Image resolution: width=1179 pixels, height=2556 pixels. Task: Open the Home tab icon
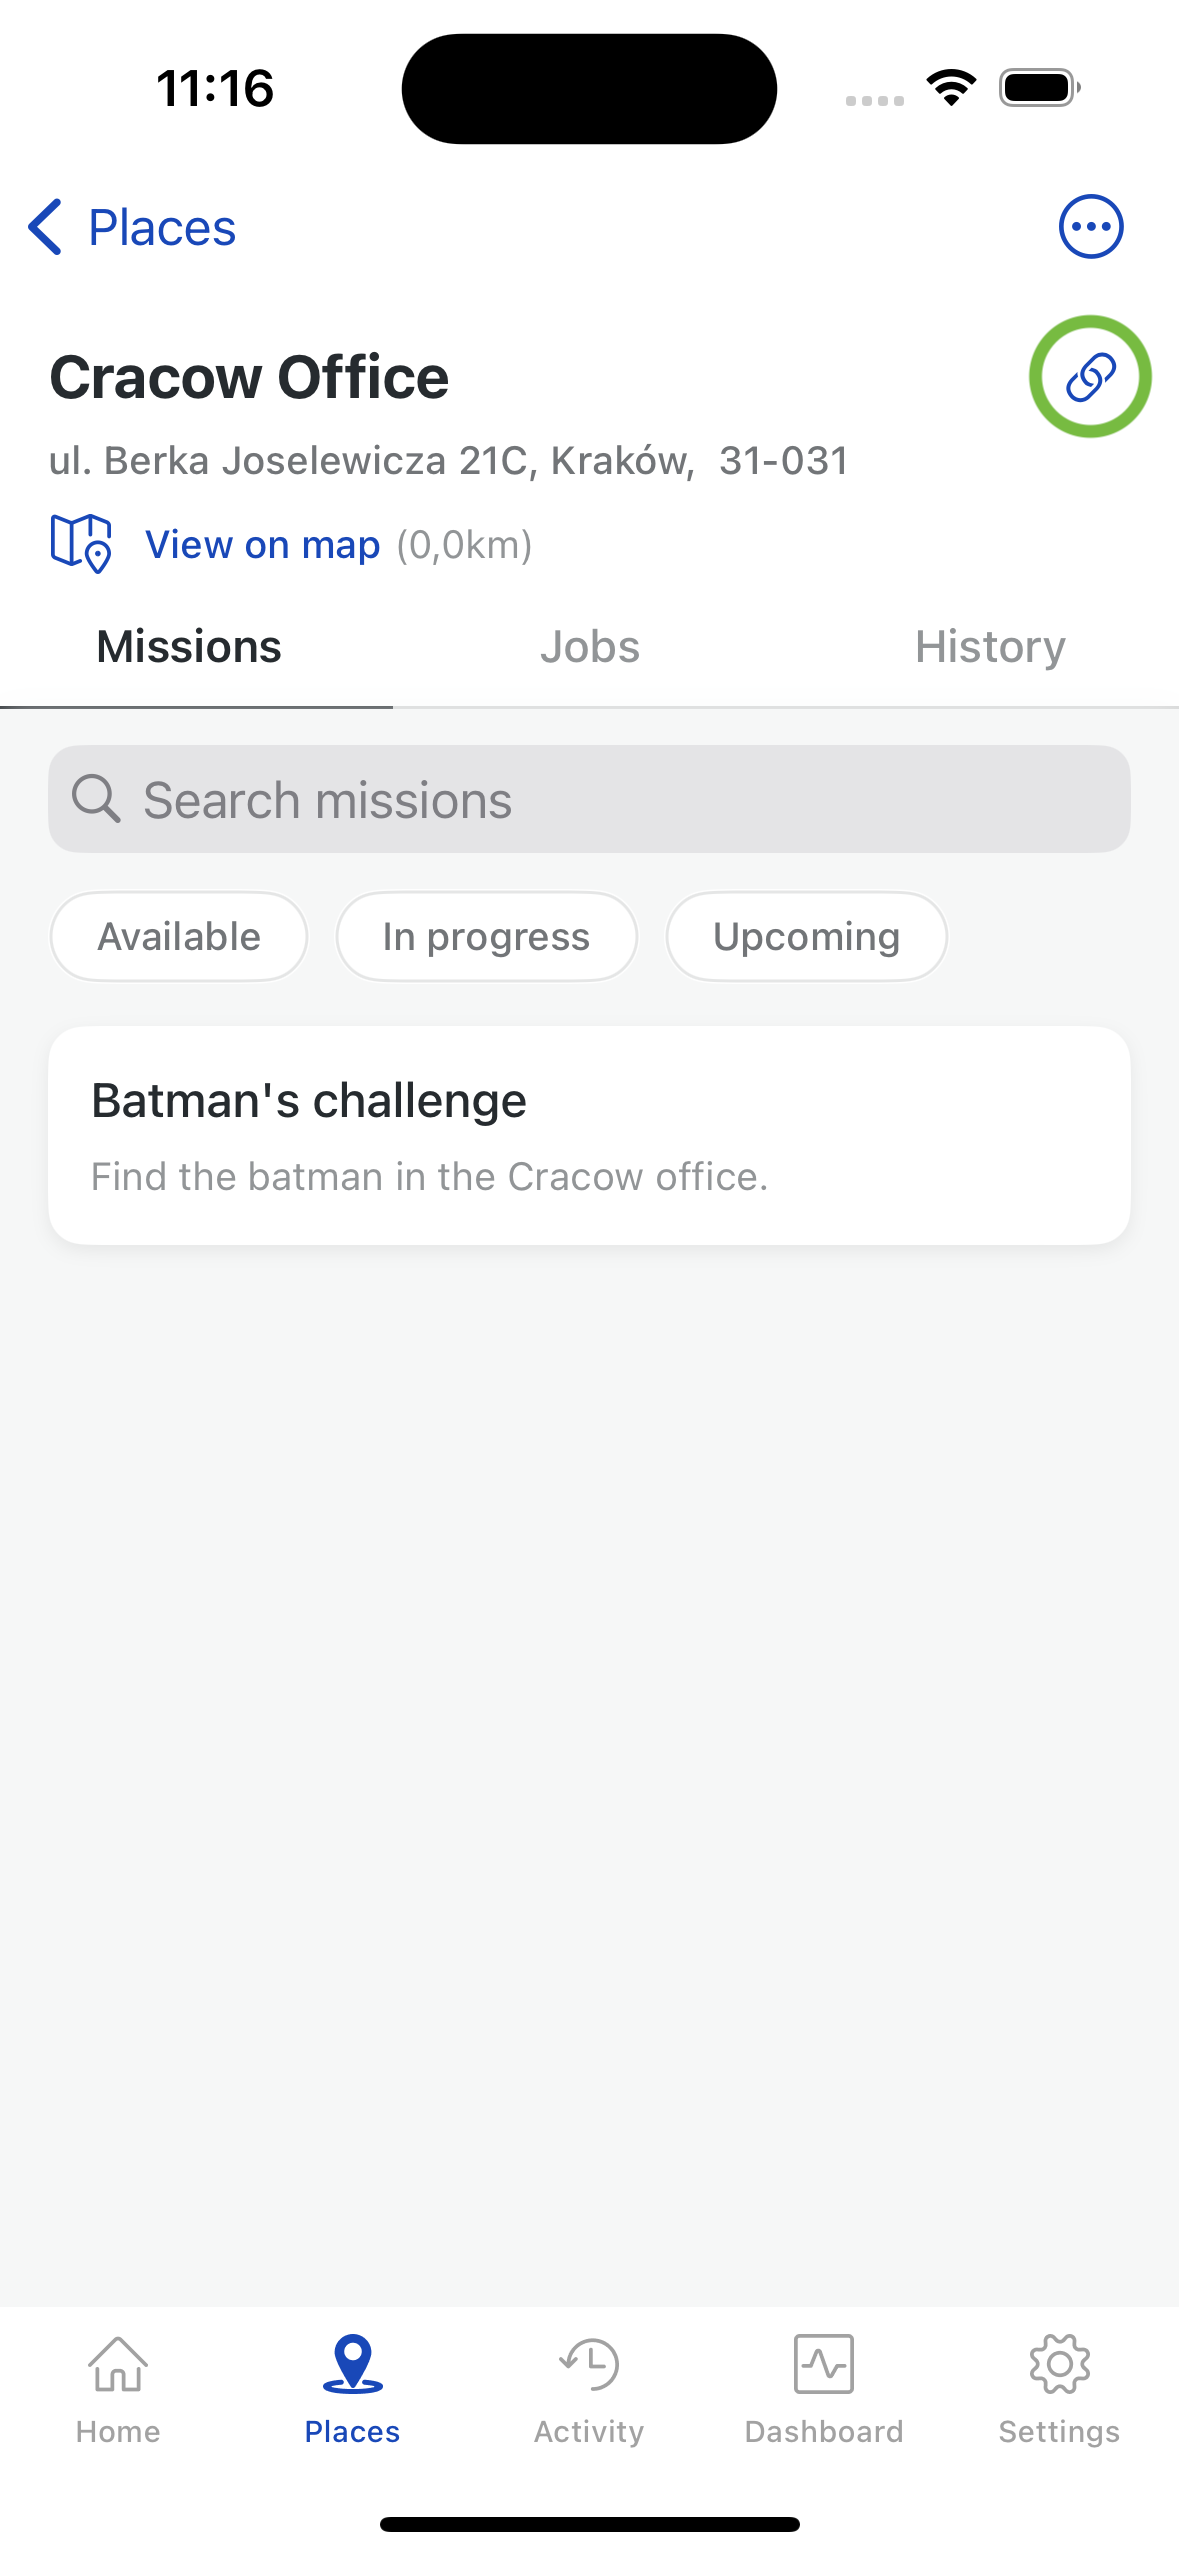pyautogui.click(x=118, y=2365)
